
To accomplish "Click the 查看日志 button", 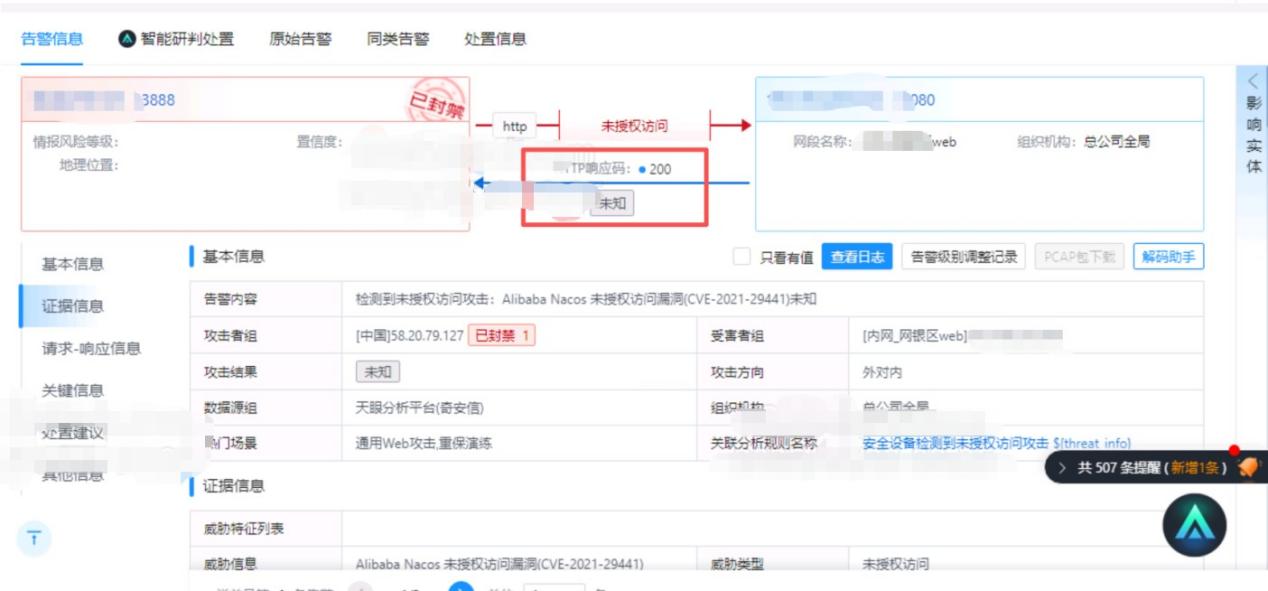I will (857, 258).
